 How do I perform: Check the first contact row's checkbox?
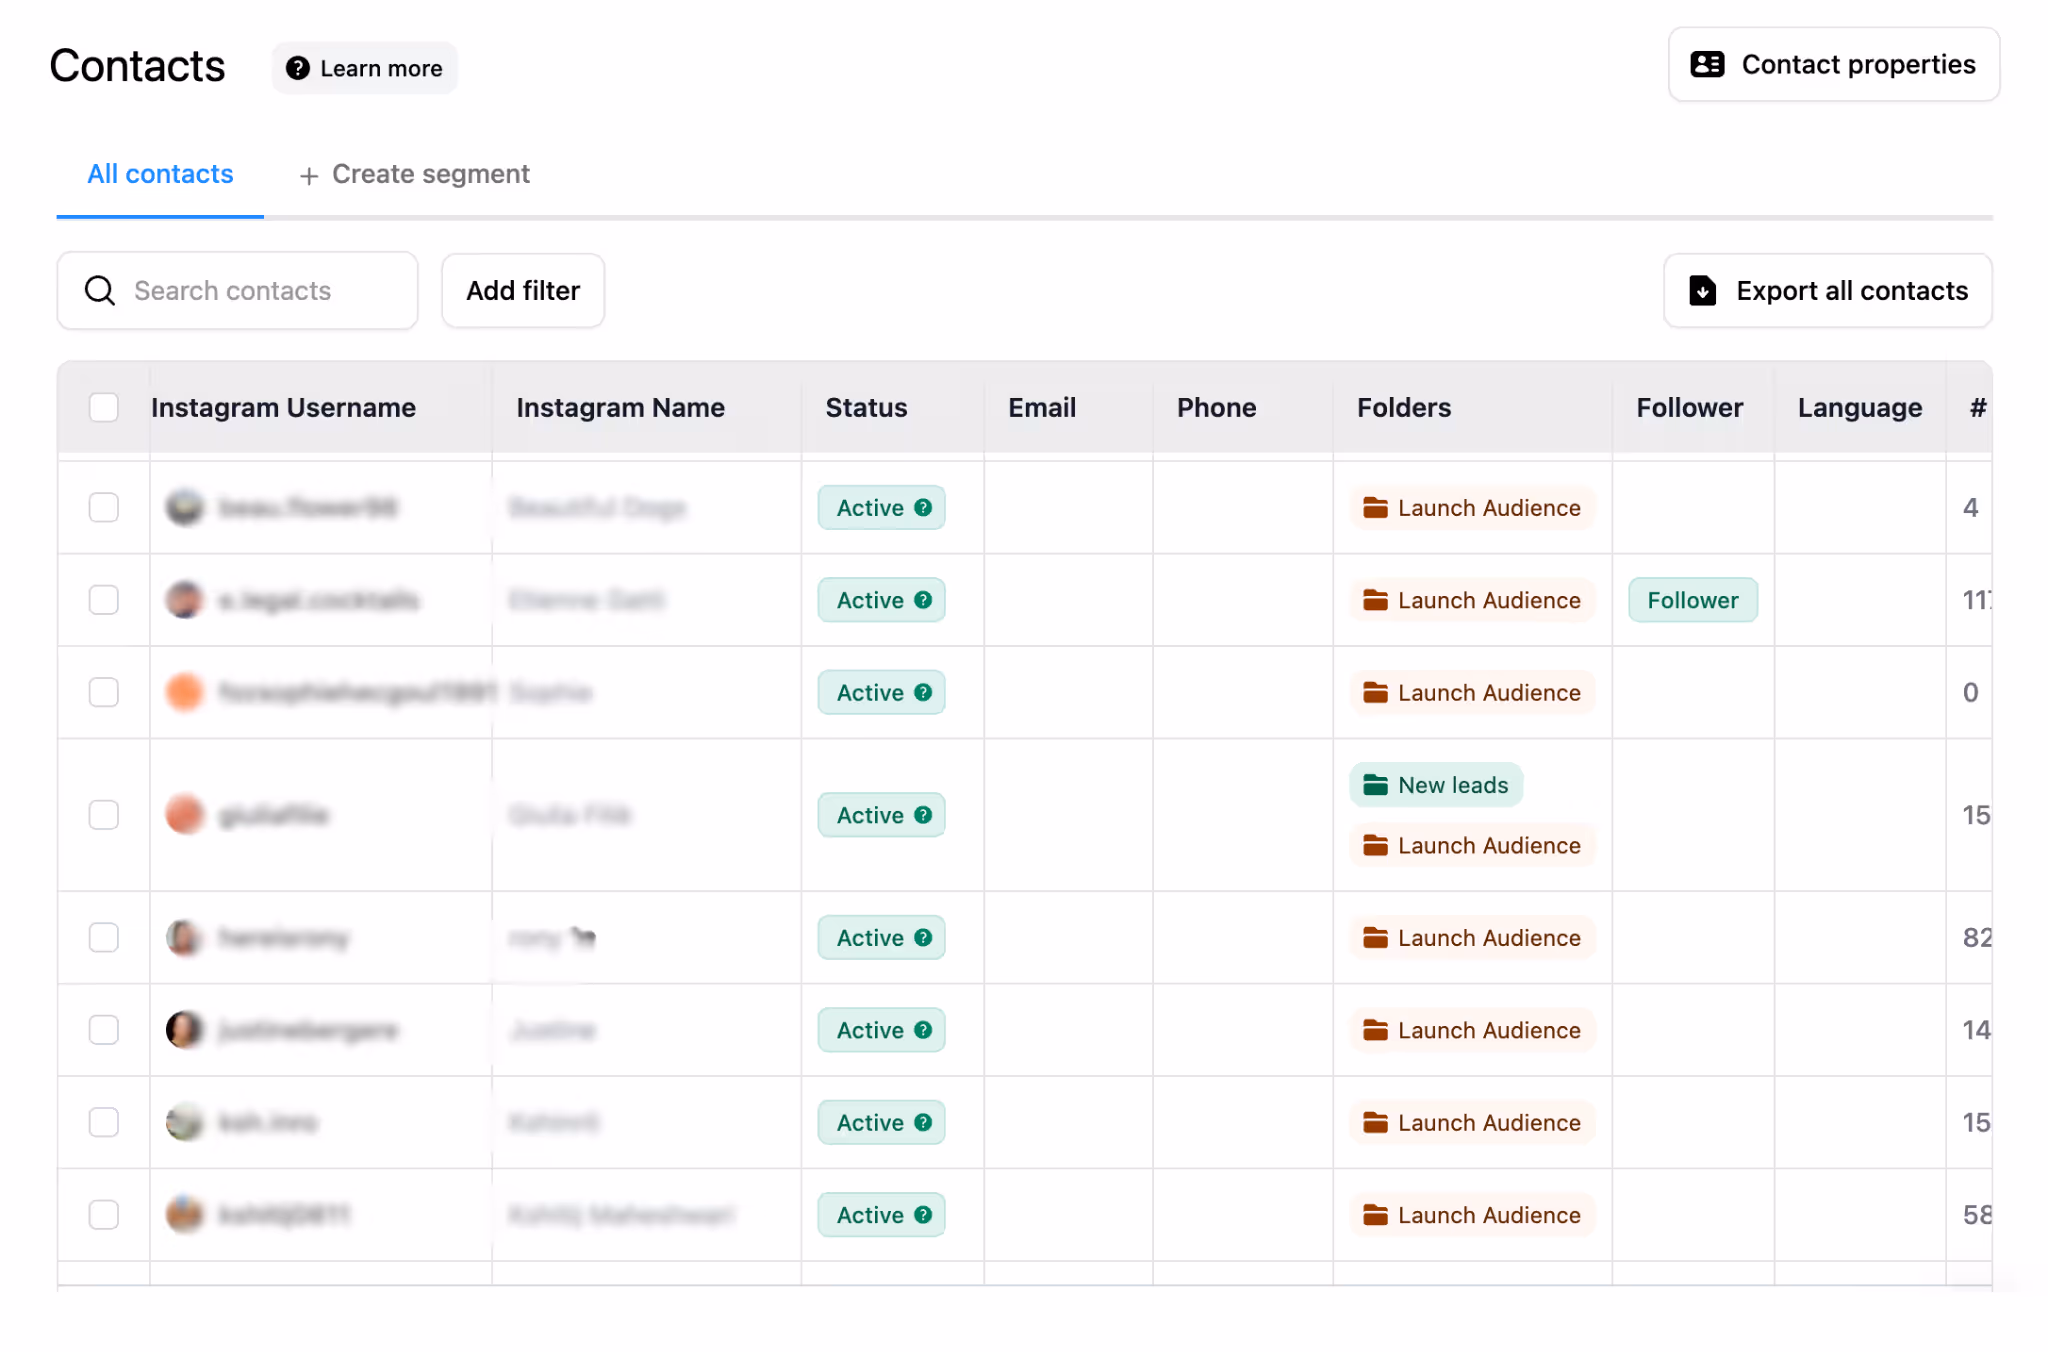coord(104,508)
